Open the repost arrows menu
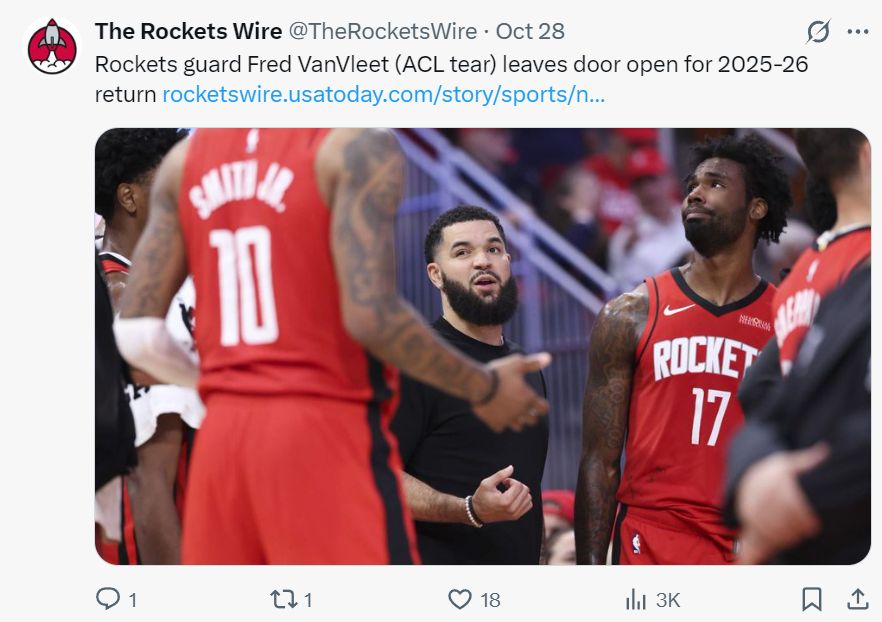The height and width of the screenshot is (622, 882). tap(284, 600)
